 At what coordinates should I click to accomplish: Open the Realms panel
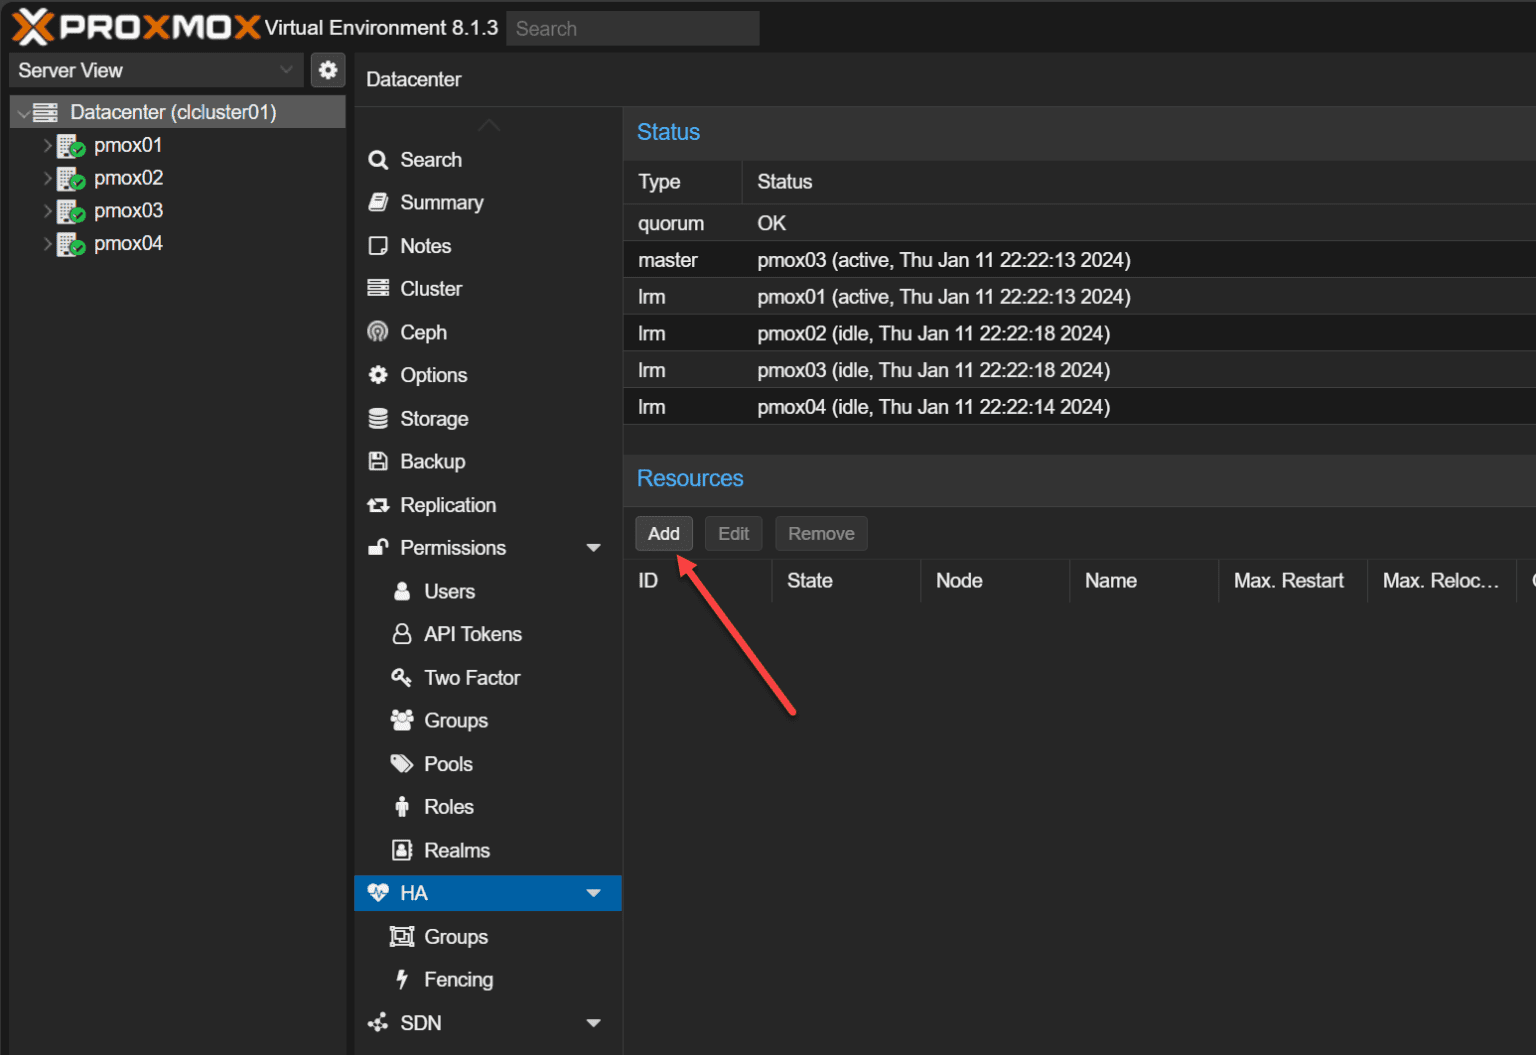pos(456,849)
